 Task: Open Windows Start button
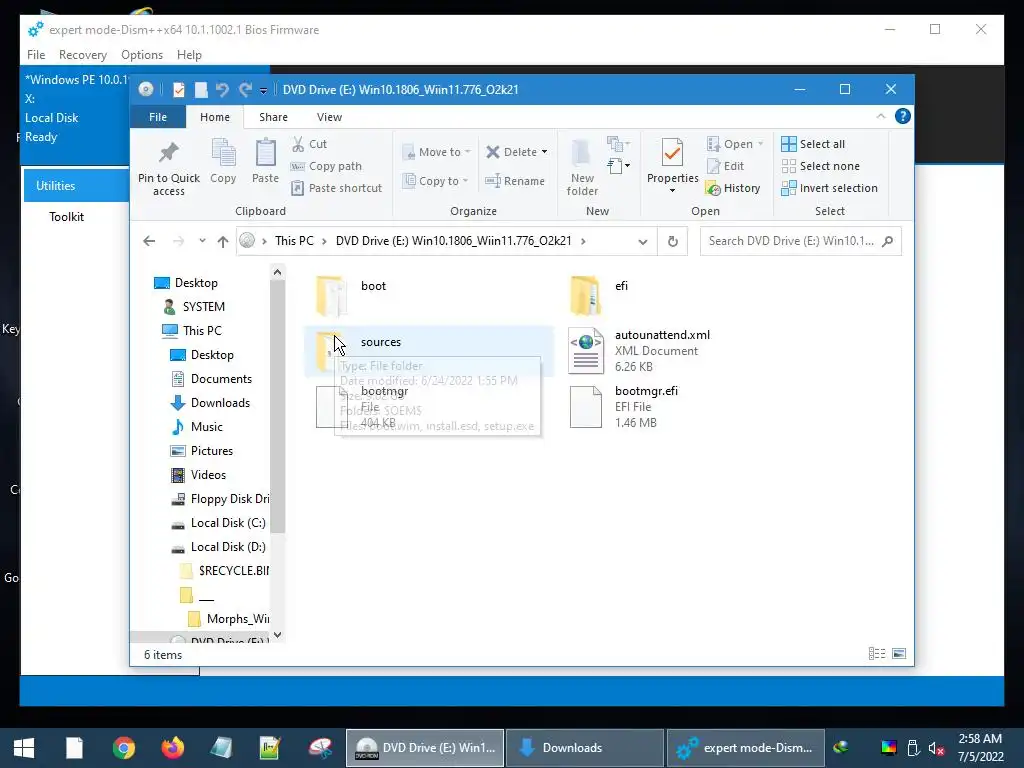[24, 748]
